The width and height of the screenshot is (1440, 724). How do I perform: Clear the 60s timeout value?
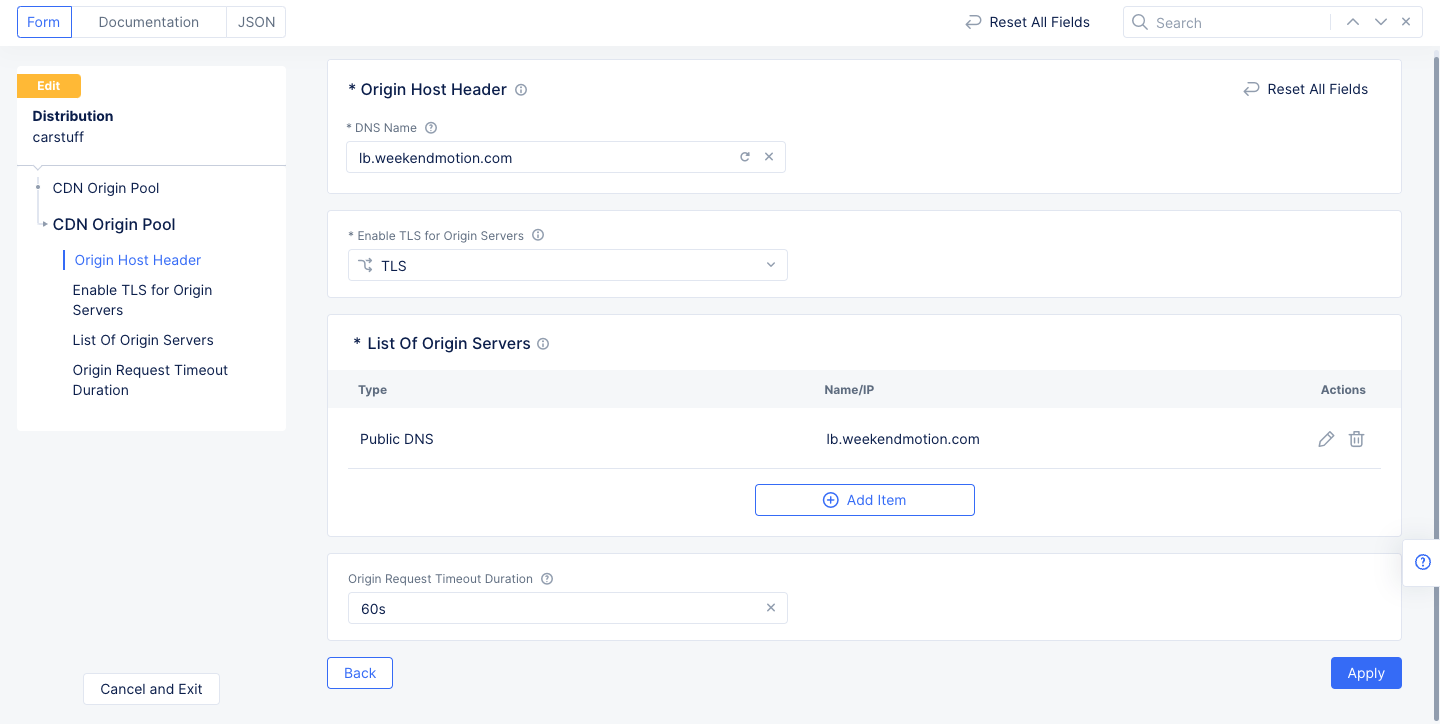tap(771, 607)
